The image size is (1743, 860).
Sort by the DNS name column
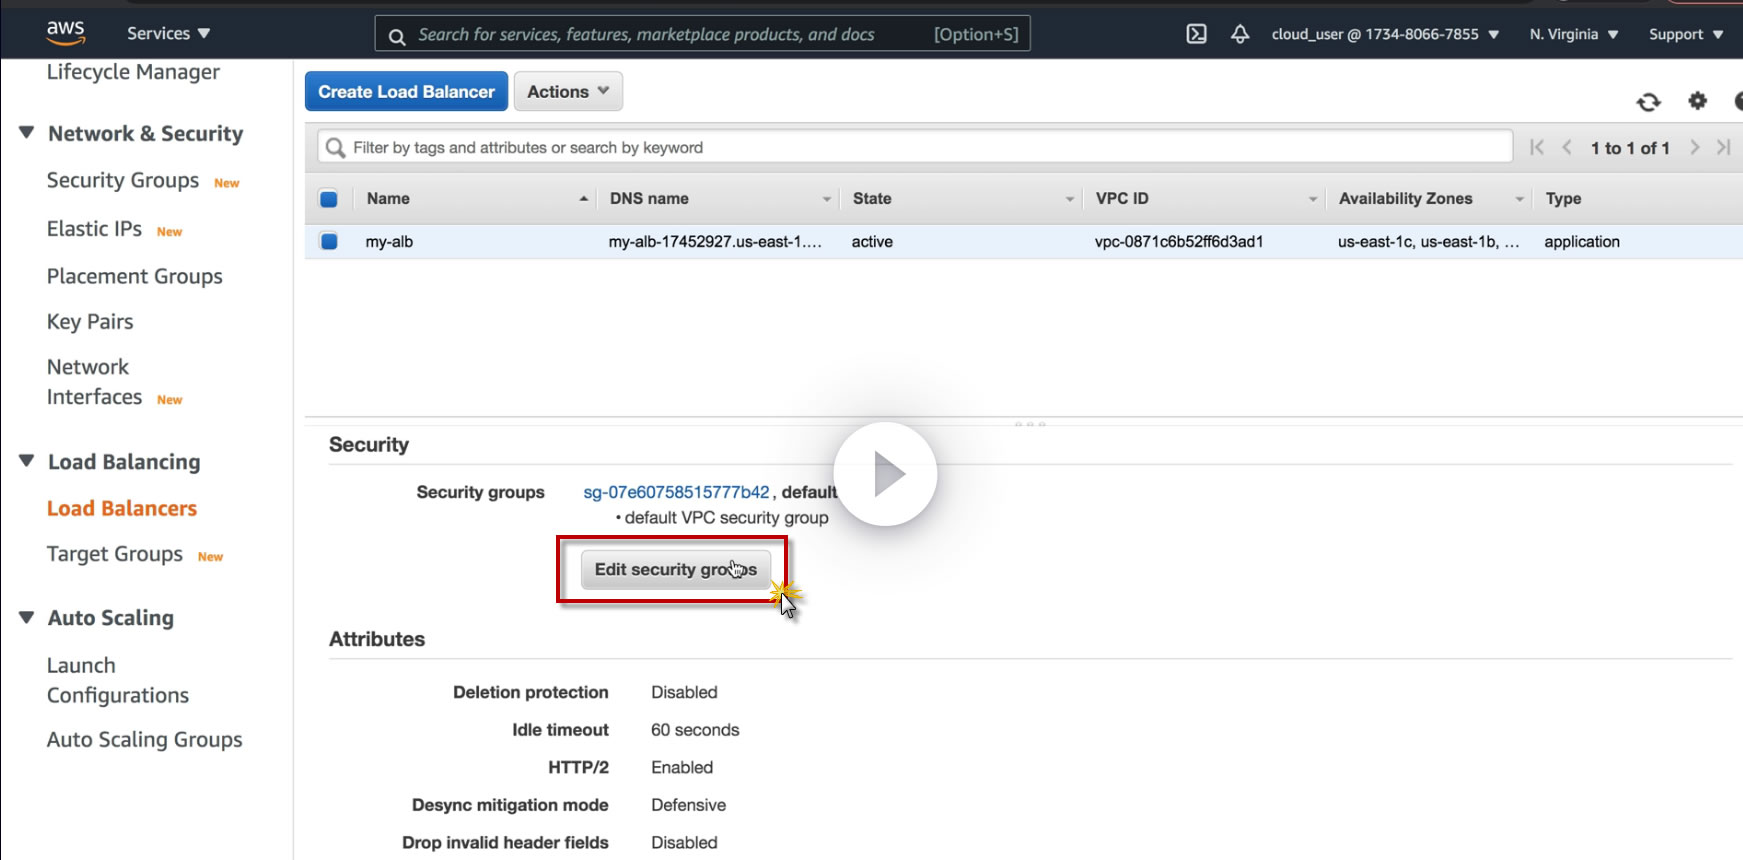point(718,199)
